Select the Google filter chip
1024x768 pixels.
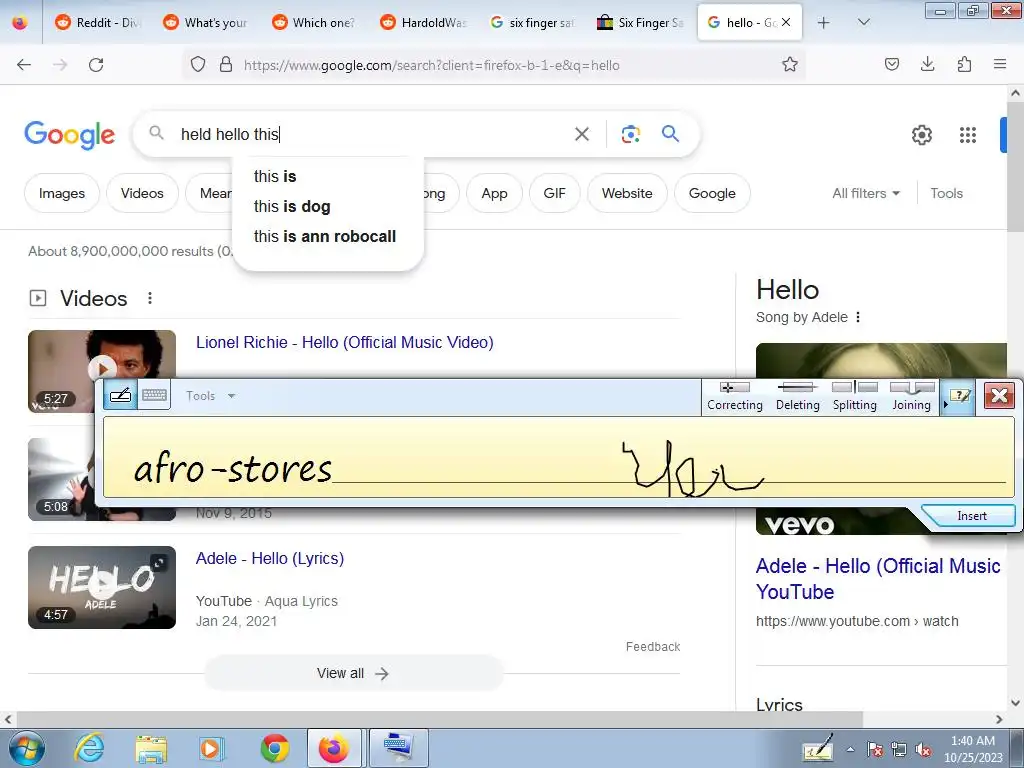(x=712, y=193)
